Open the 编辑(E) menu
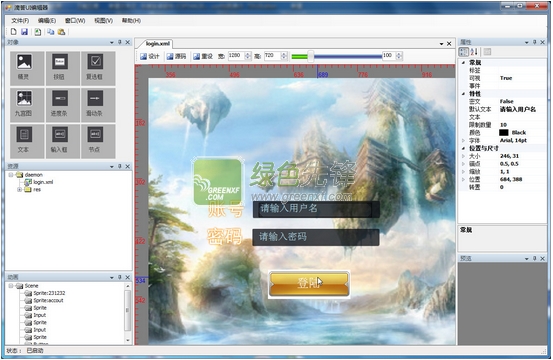This screenshot has width=553, height=360. [47, 21]
